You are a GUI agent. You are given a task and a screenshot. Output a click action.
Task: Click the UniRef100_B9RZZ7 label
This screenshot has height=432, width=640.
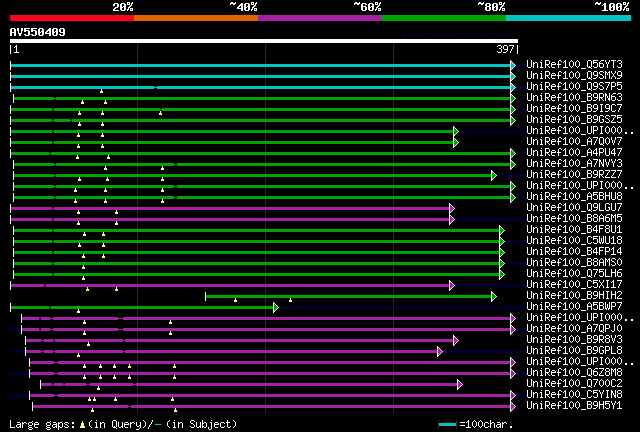point(574,175)
